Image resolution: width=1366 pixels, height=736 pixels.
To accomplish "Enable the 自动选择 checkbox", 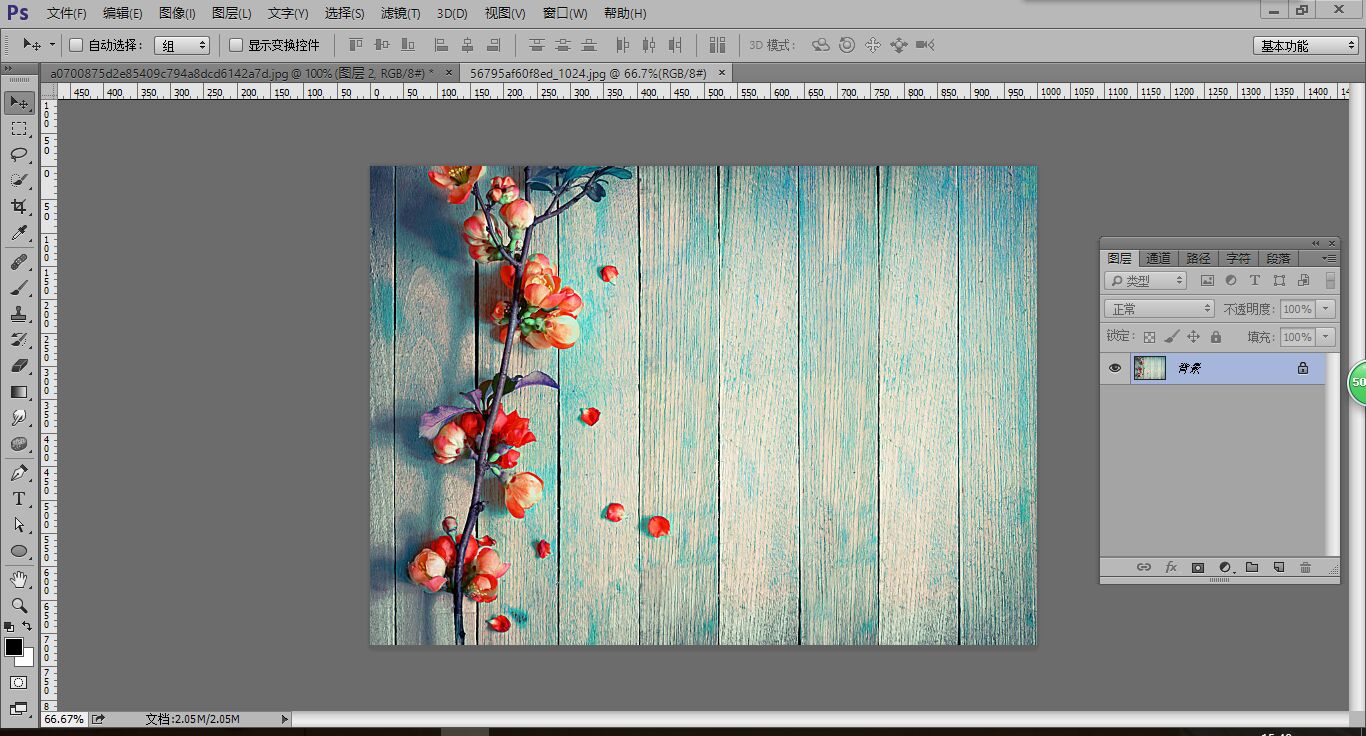I will click(x=76, y=45).
